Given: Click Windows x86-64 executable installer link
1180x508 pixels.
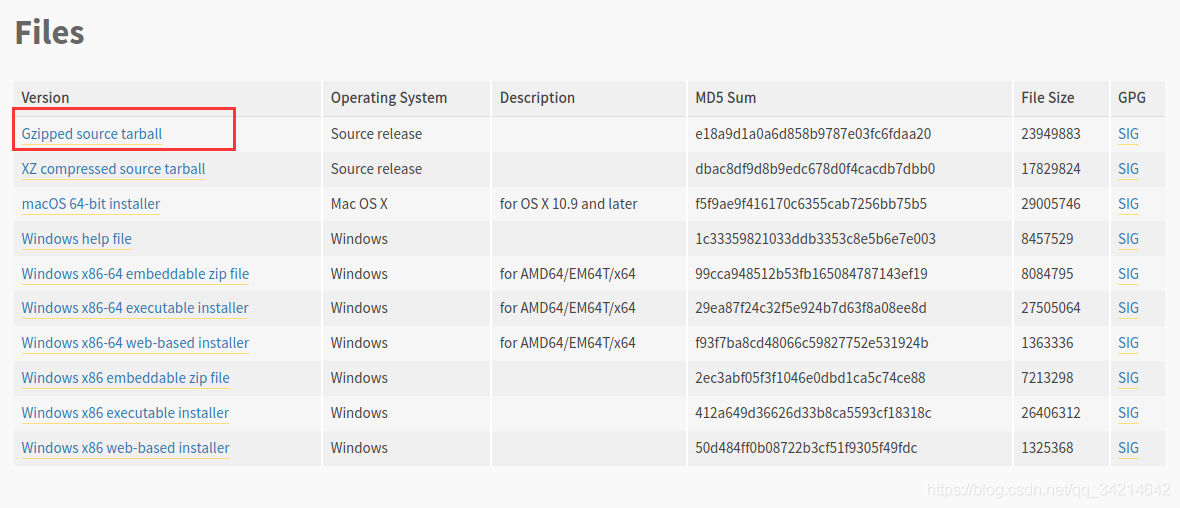Looking at the screenshot, I should (x=135, y=308).
